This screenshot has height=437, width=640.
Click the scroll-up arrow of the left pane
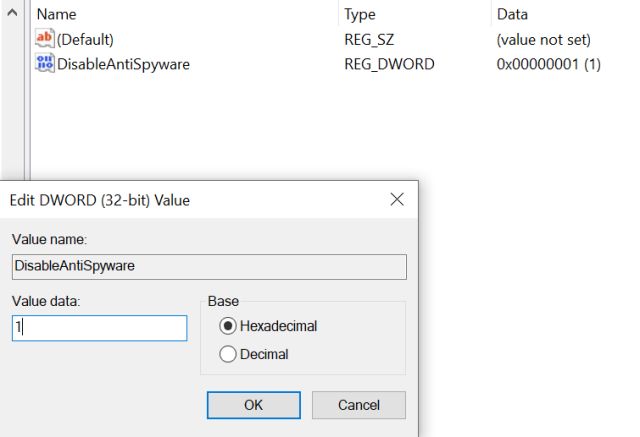[11, 15]
